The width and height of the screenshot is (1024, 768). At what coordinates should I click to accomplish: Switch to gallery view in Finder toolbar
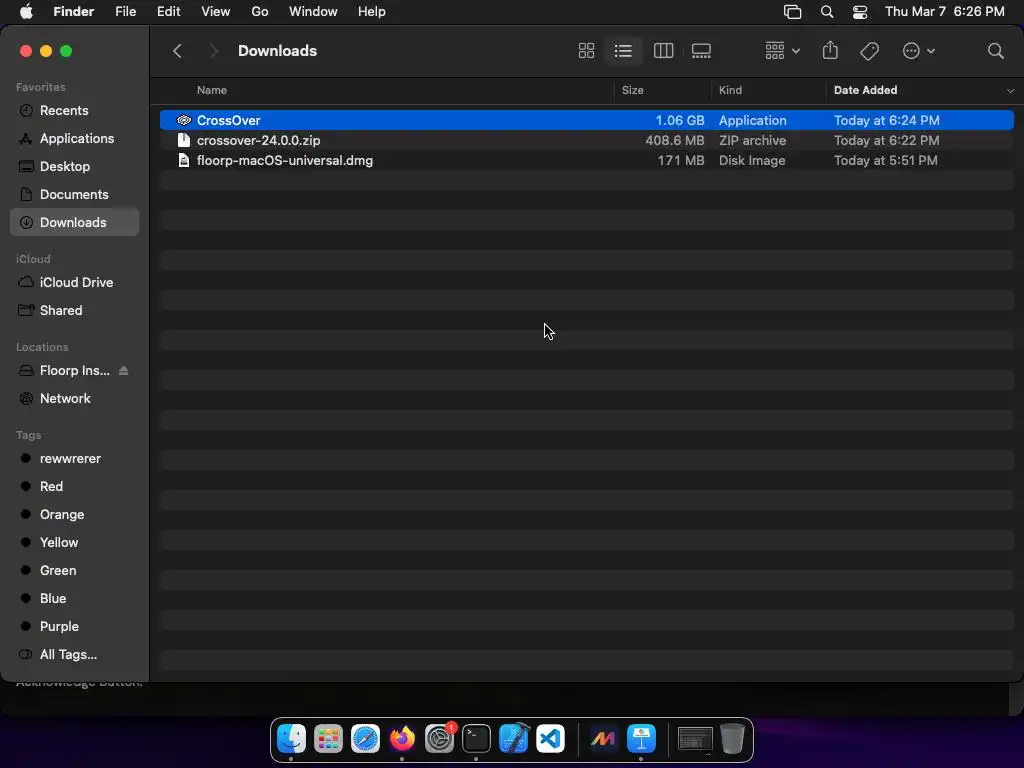pos(701,51)
